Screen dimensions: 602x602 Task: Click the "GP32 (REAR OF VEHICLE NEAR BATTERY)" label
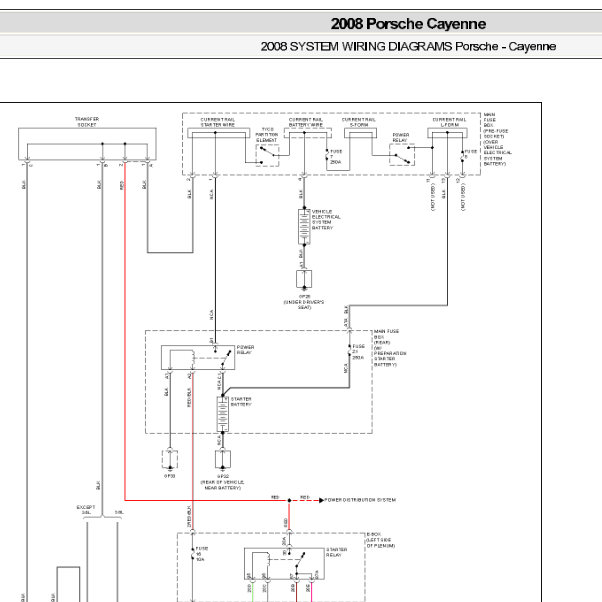[222, 482]
